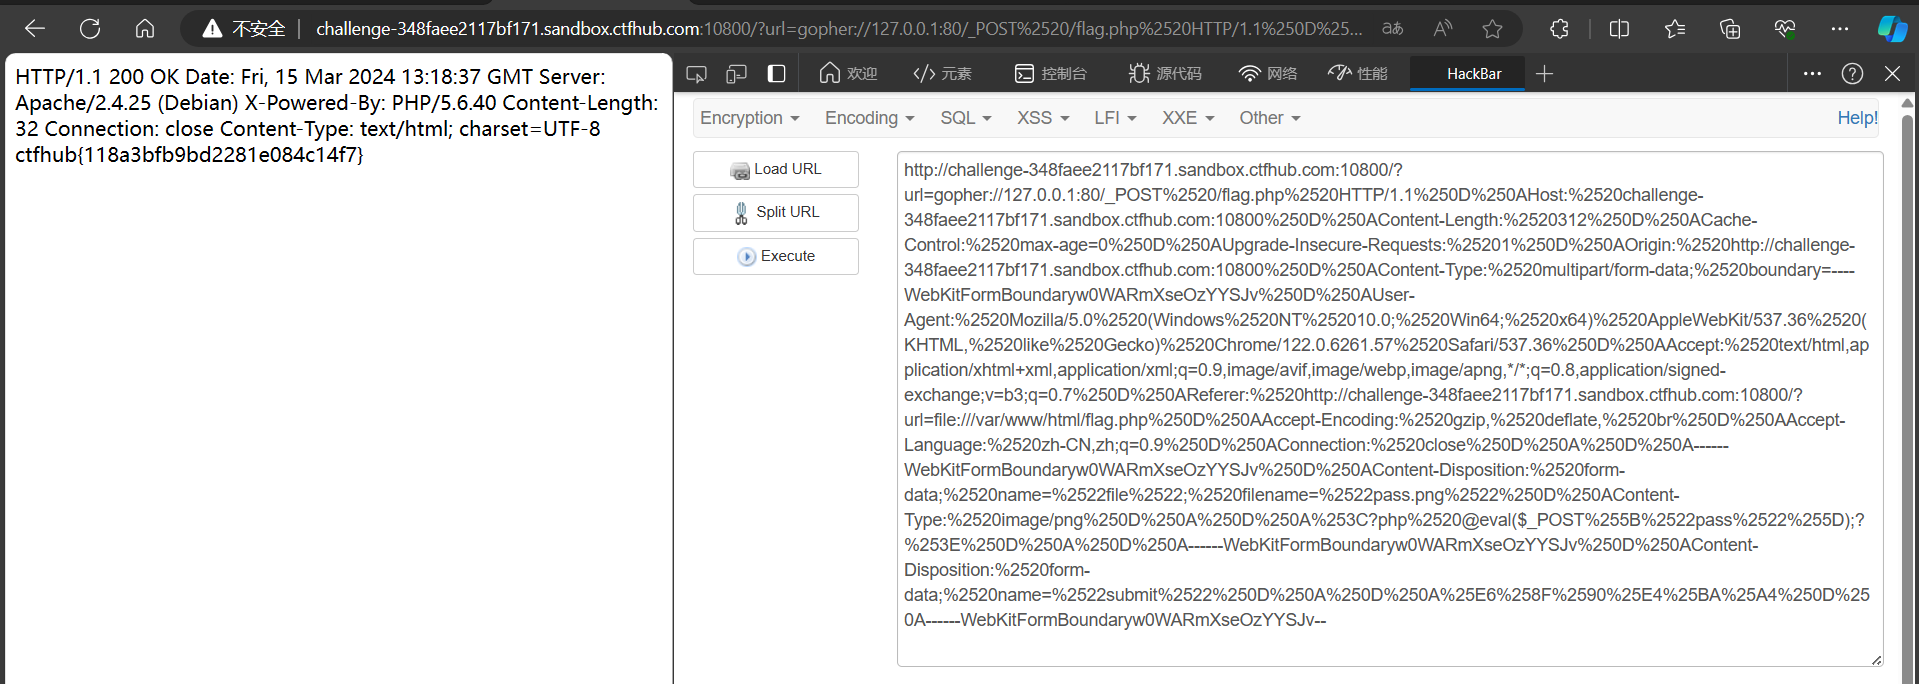Click the translate page icon
This screenshot has width=1919, height=684.
pyautogui.click(x=1392, y=29)
